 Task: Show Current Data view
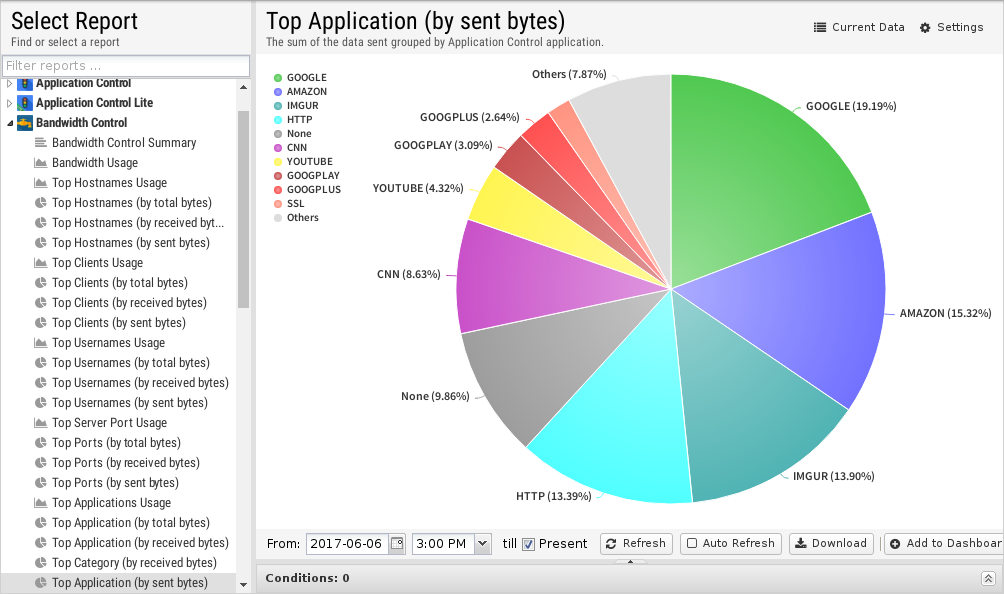pos(859,28)
